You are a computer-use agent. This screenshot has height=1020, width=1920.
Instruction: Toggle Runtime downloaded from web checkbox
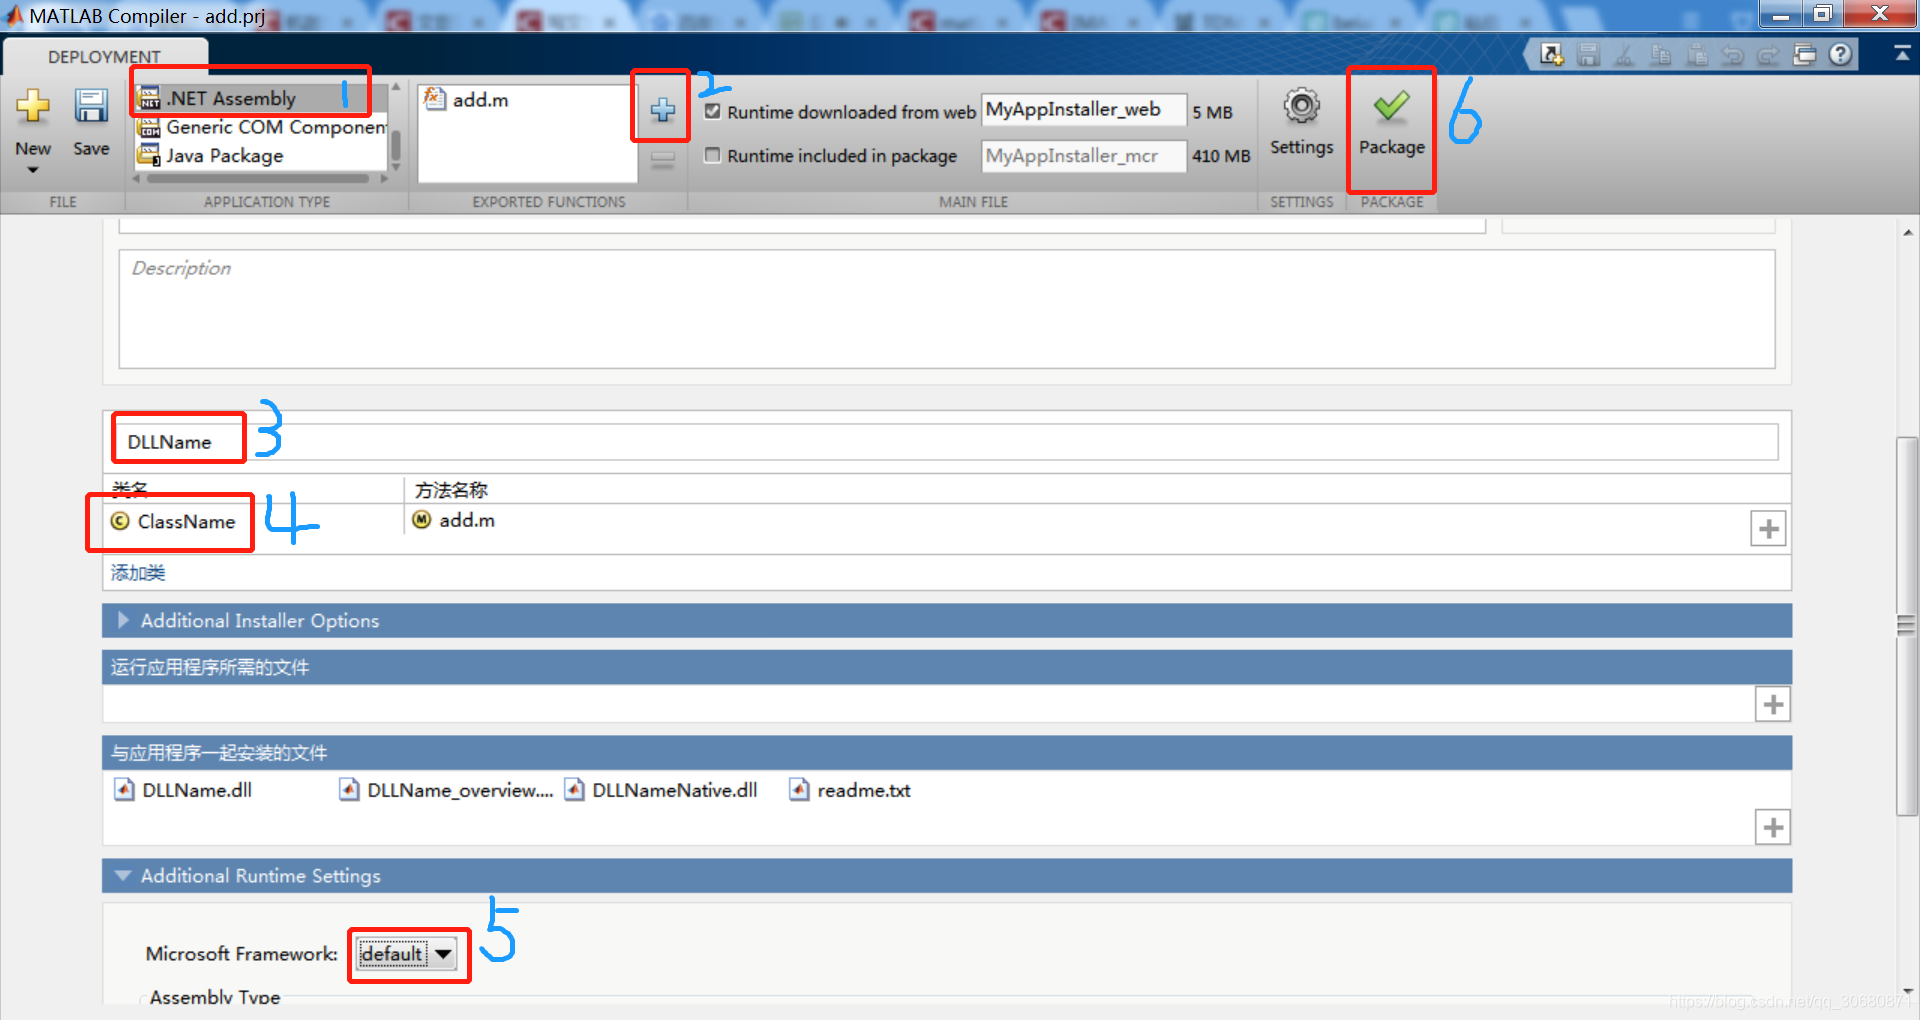(712, 111)
